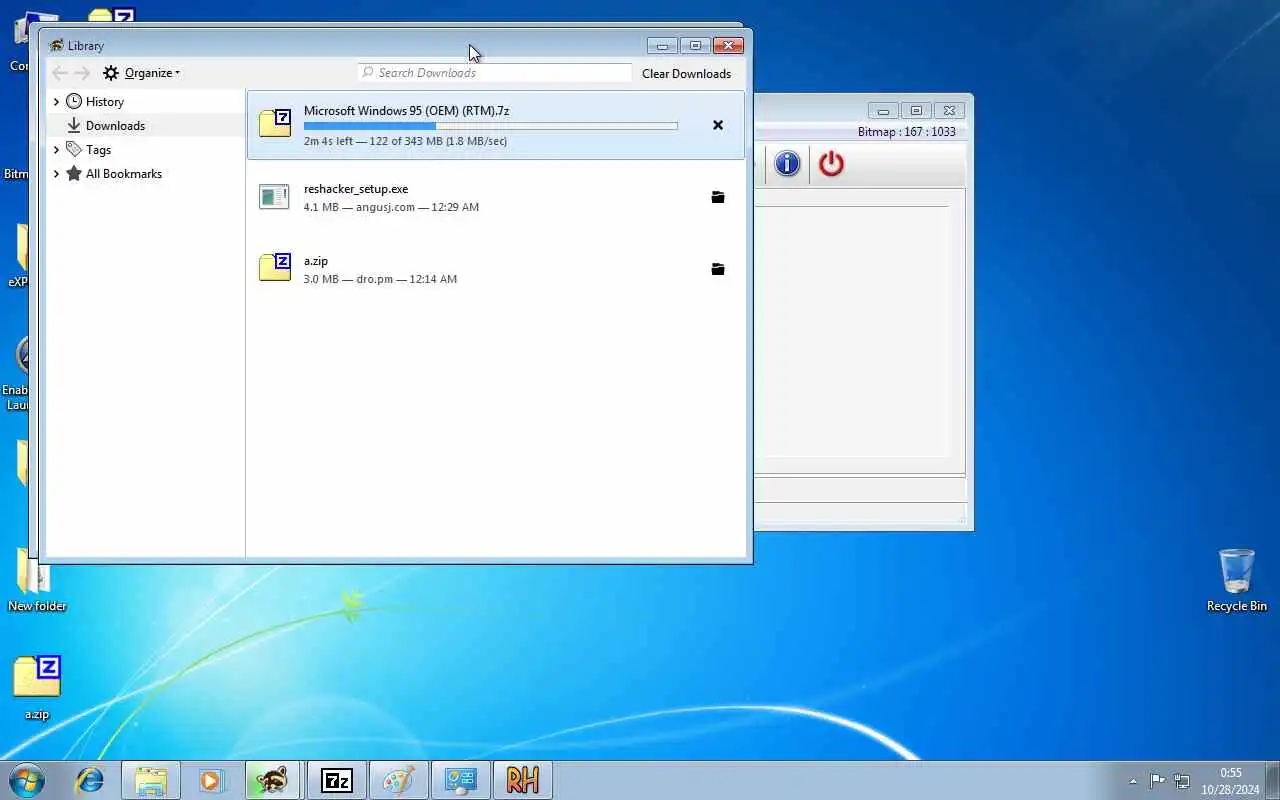Screen dimensions: 1280x800
Task: Expand the All Bookmarks tree node
Action: tap(56, 173)
